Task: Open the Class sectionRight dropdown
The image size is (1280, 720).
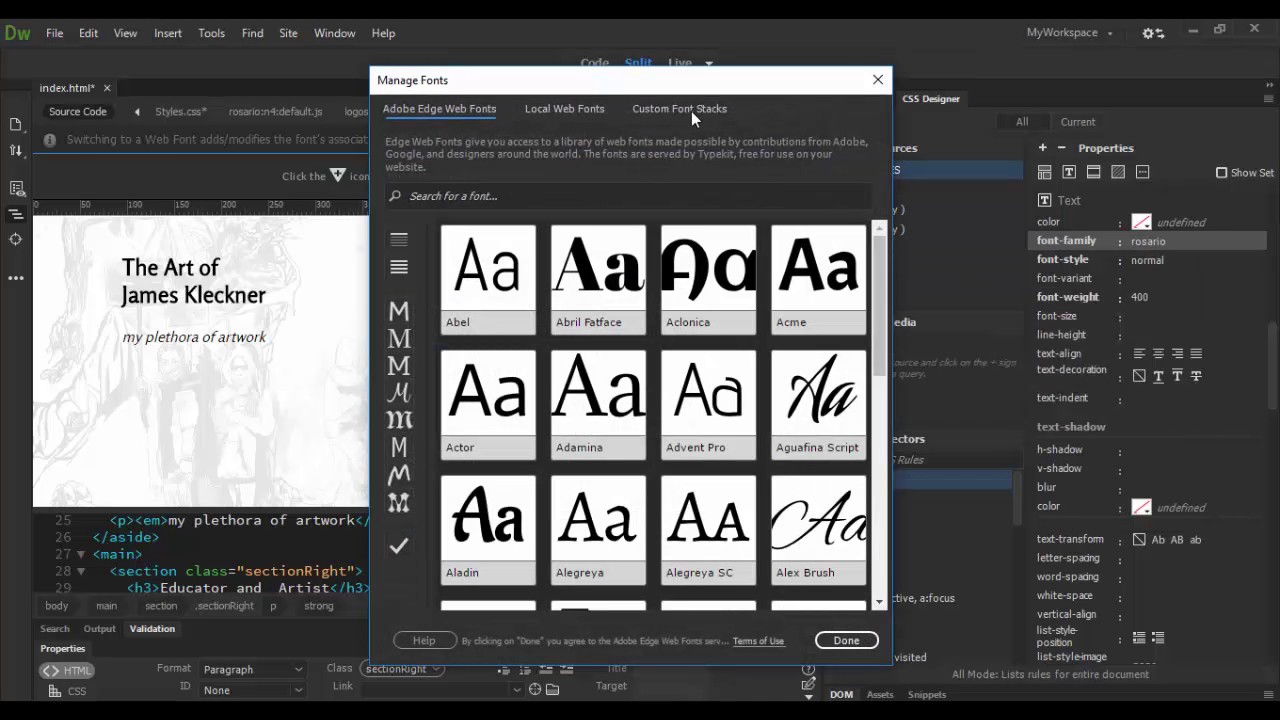Action: point(404,669)
